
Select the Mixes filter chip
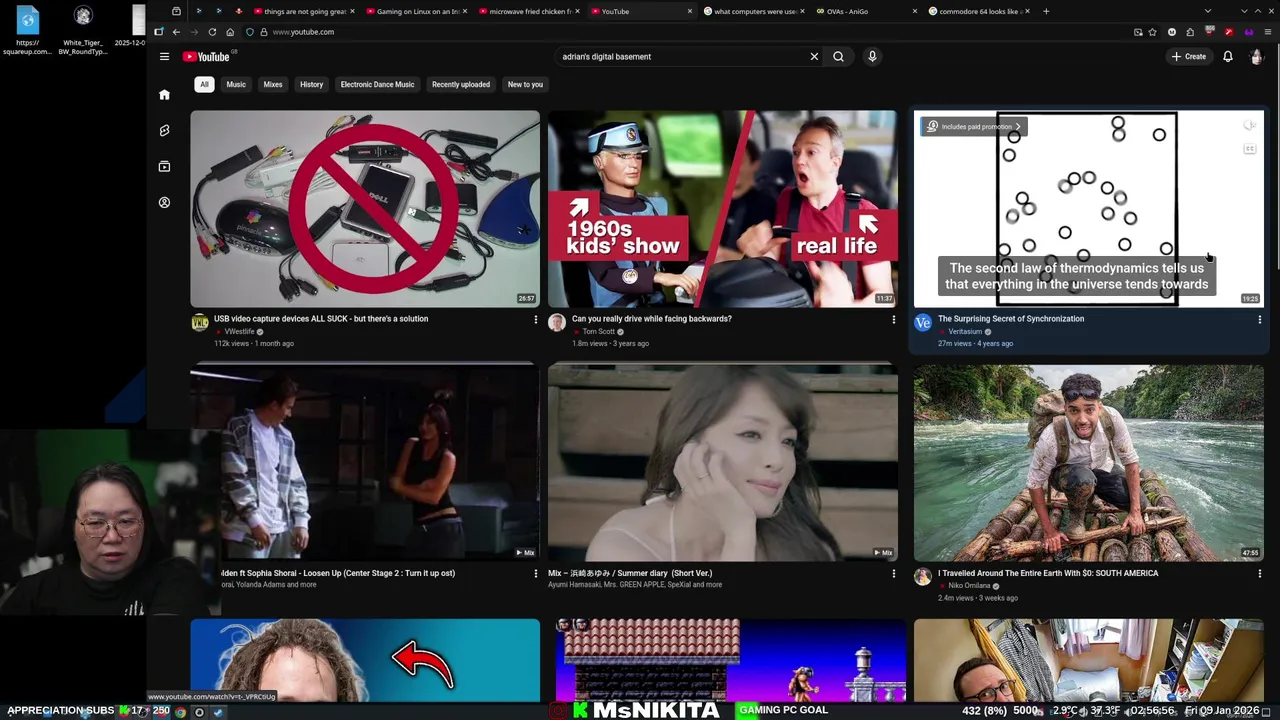[x=273, y=85]
